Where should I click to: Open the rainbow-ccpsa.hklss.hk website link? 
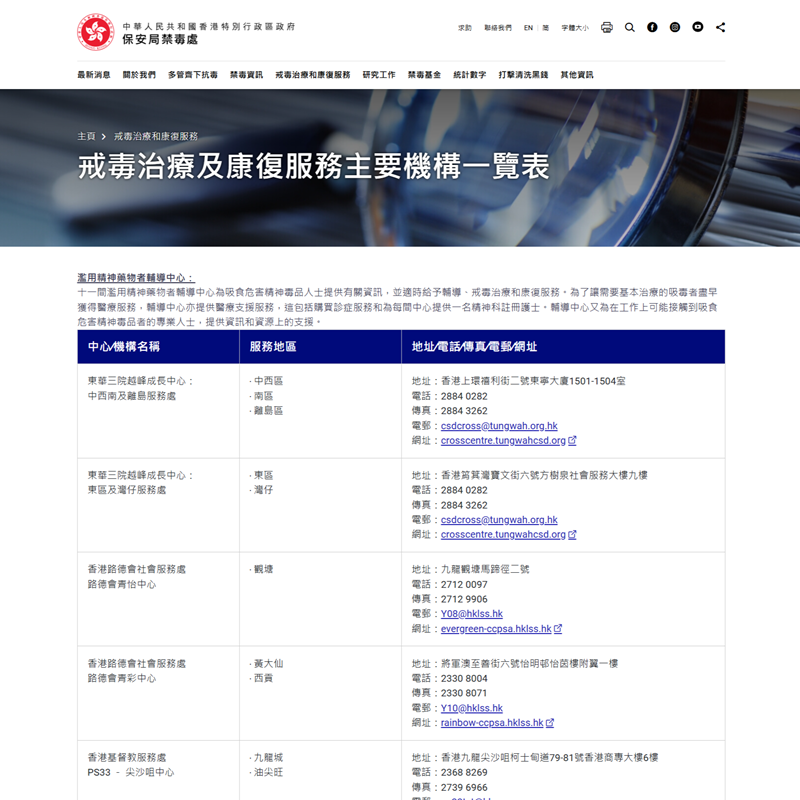point(491,723)
